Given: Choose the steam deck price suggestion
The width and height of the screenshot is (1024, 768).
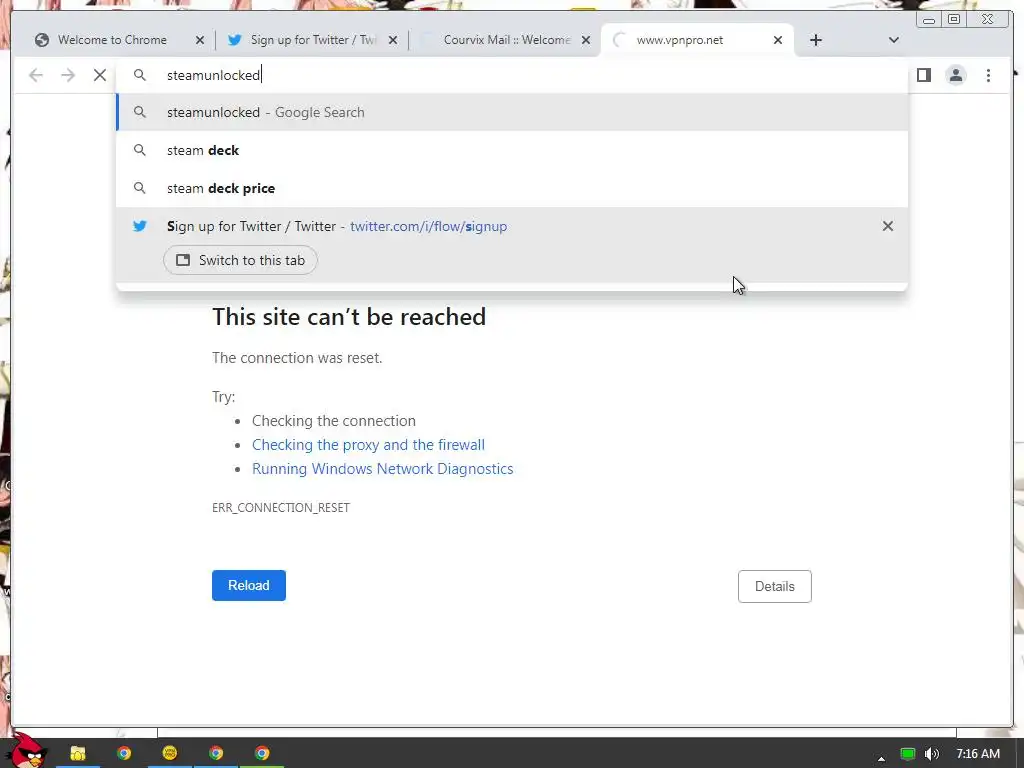Looking at the screenshot, I should [x=512, y=188].
